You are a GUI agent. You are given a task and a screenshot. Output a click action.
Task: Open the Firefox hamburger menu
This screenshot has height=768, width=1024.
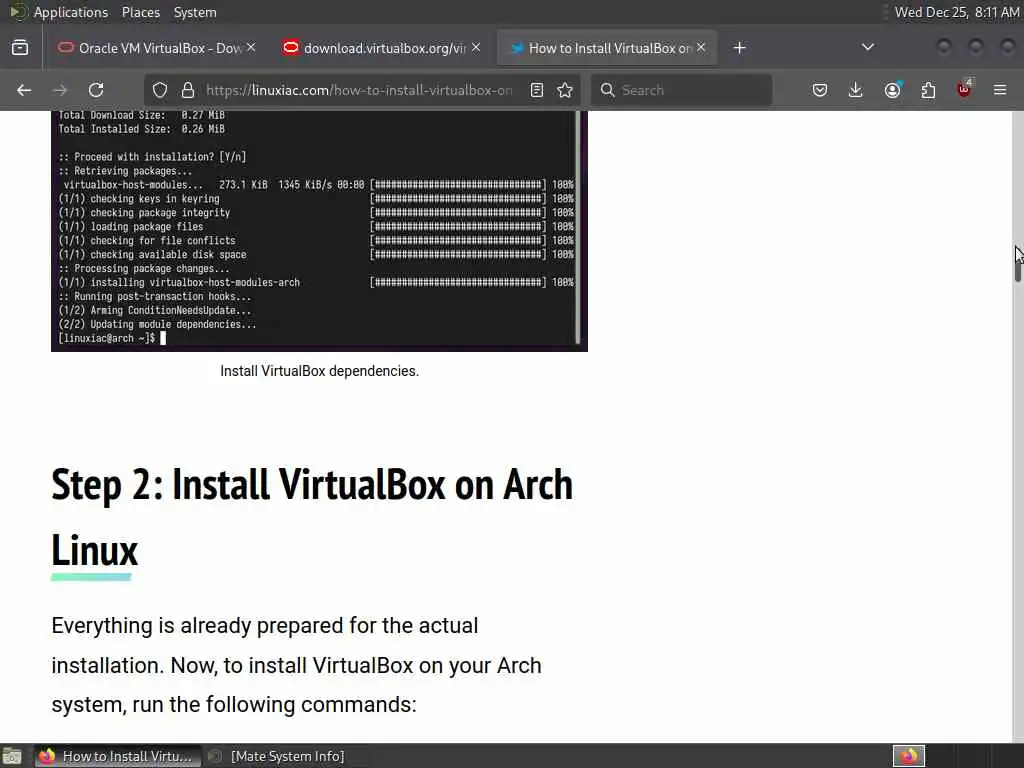[1000, 90]
